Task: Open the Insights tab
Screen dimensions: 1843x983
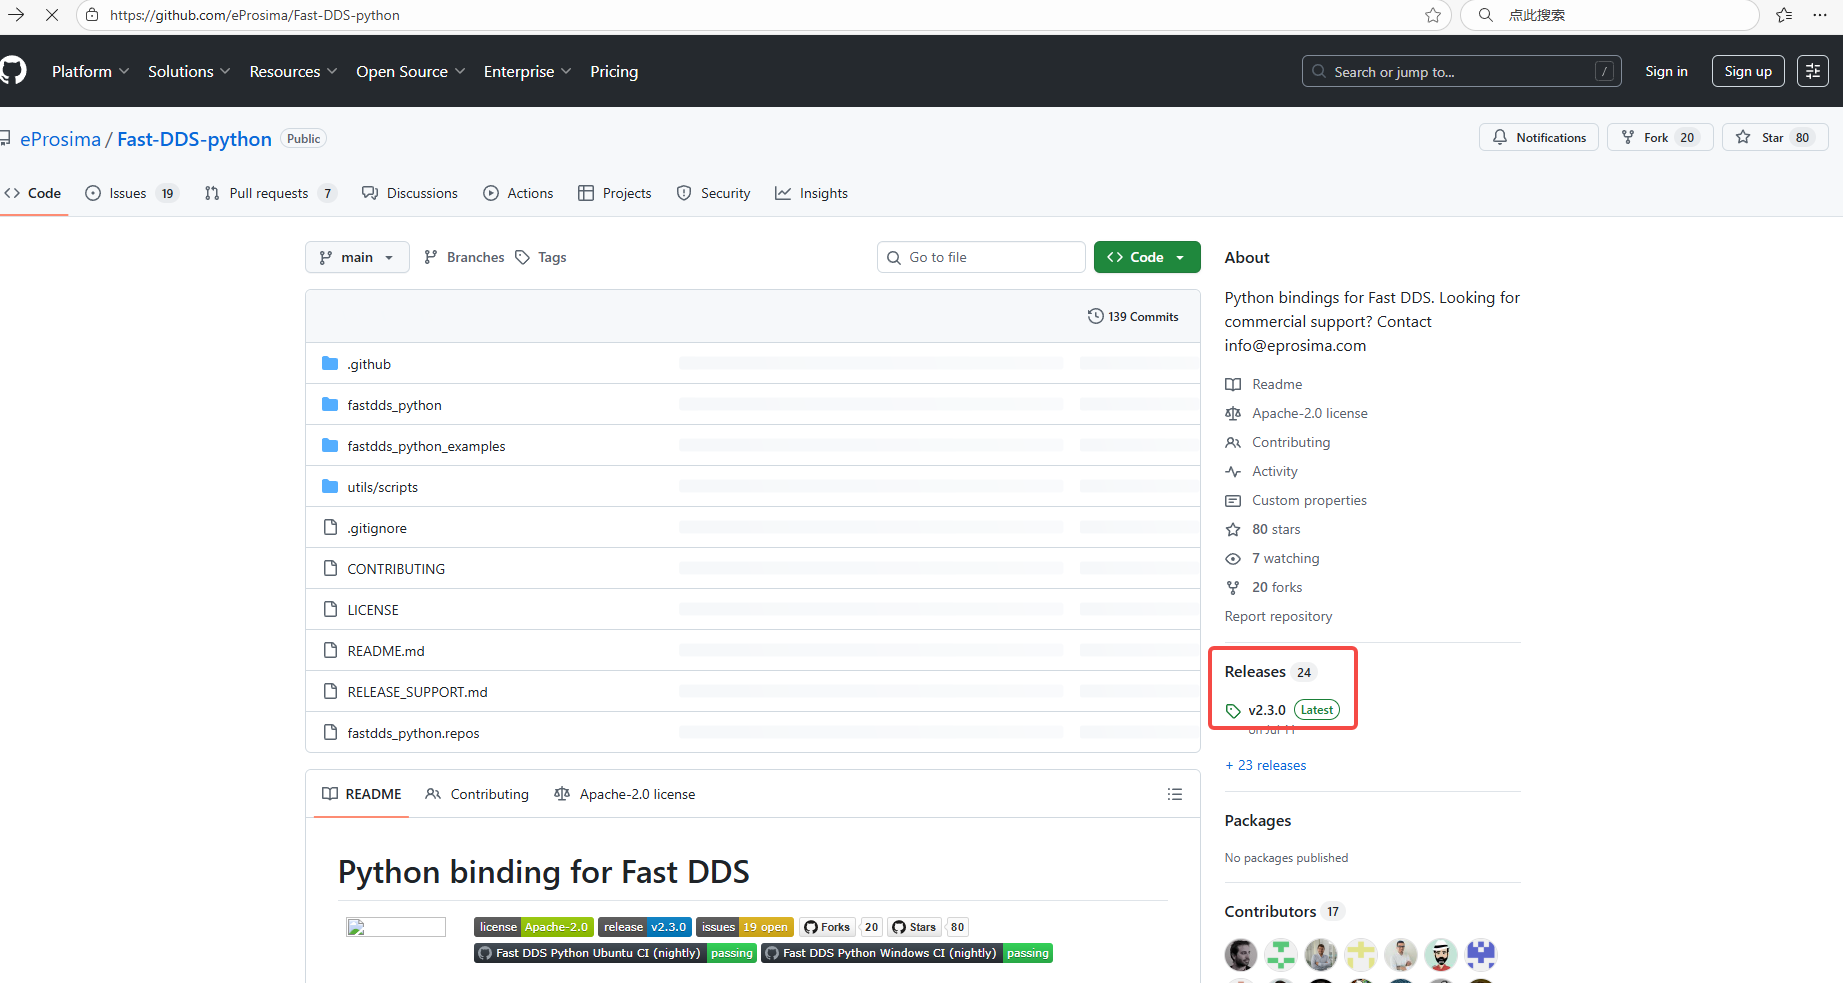Action: 811,193
